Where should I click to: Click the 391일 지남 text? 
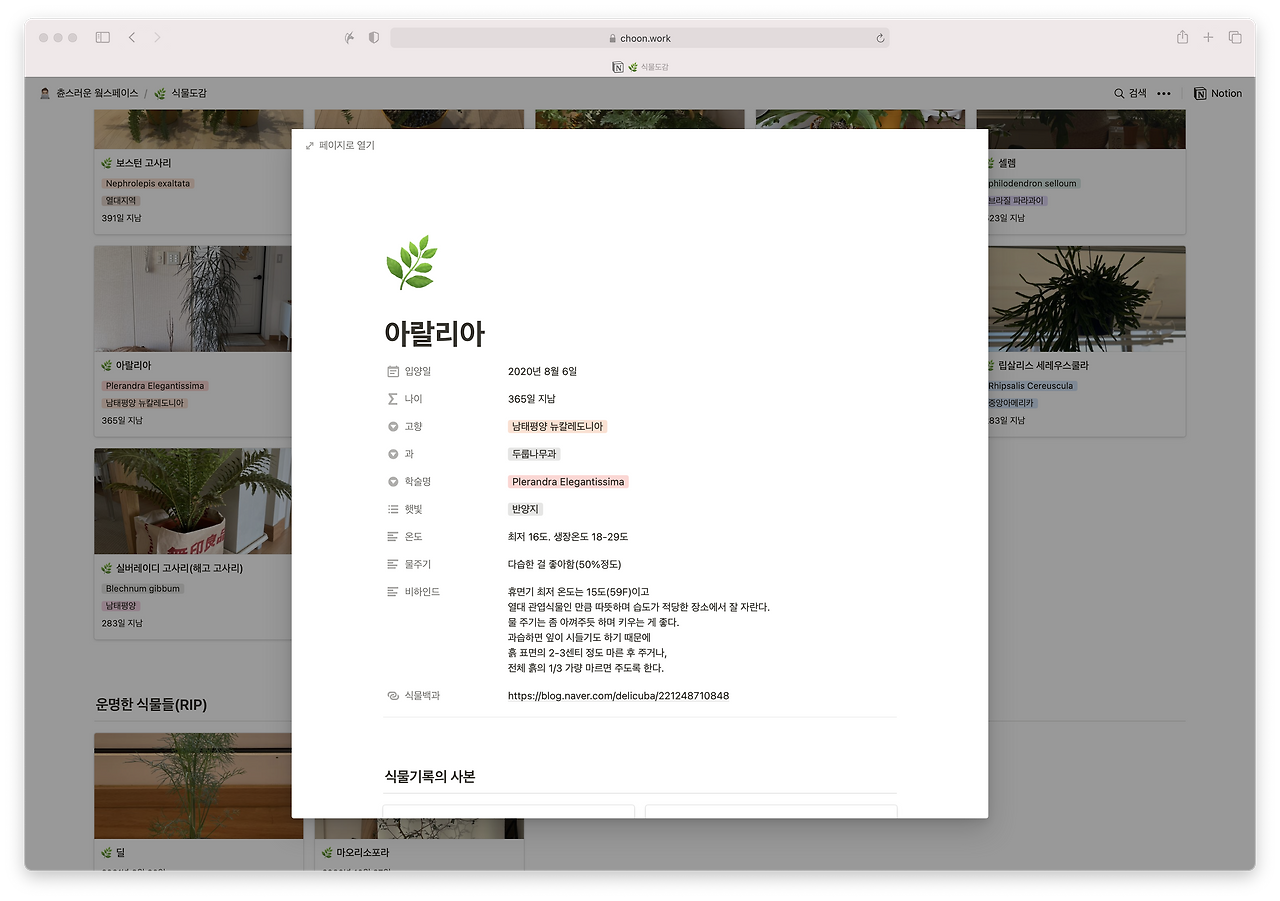tap(122, 218)
